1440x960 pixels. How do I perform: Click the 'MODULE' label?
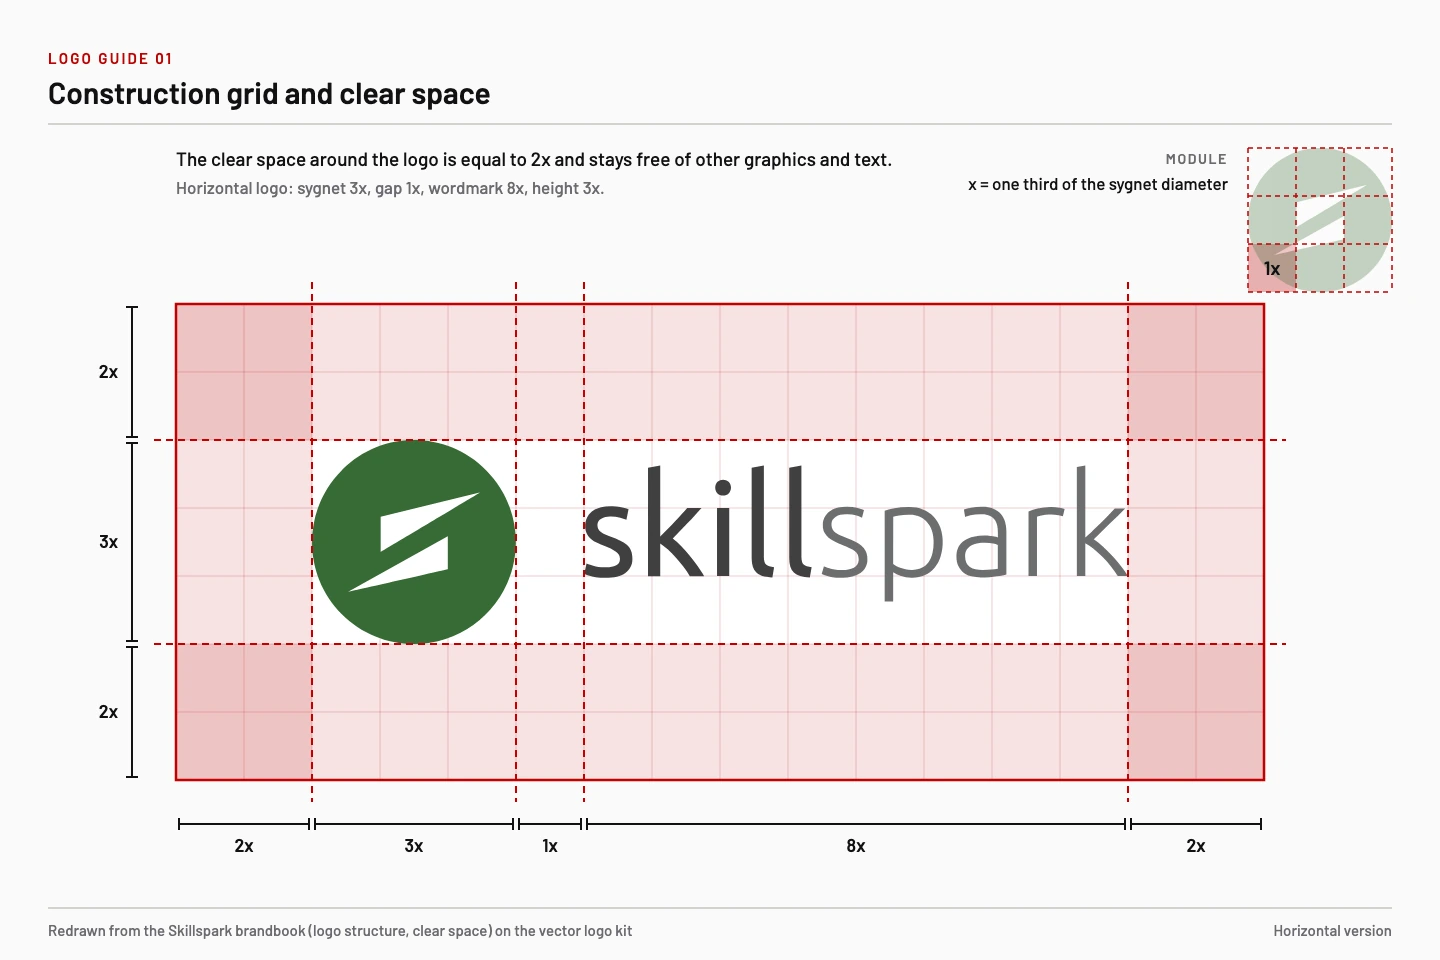pyautogui.click(x=1196, y=159)
